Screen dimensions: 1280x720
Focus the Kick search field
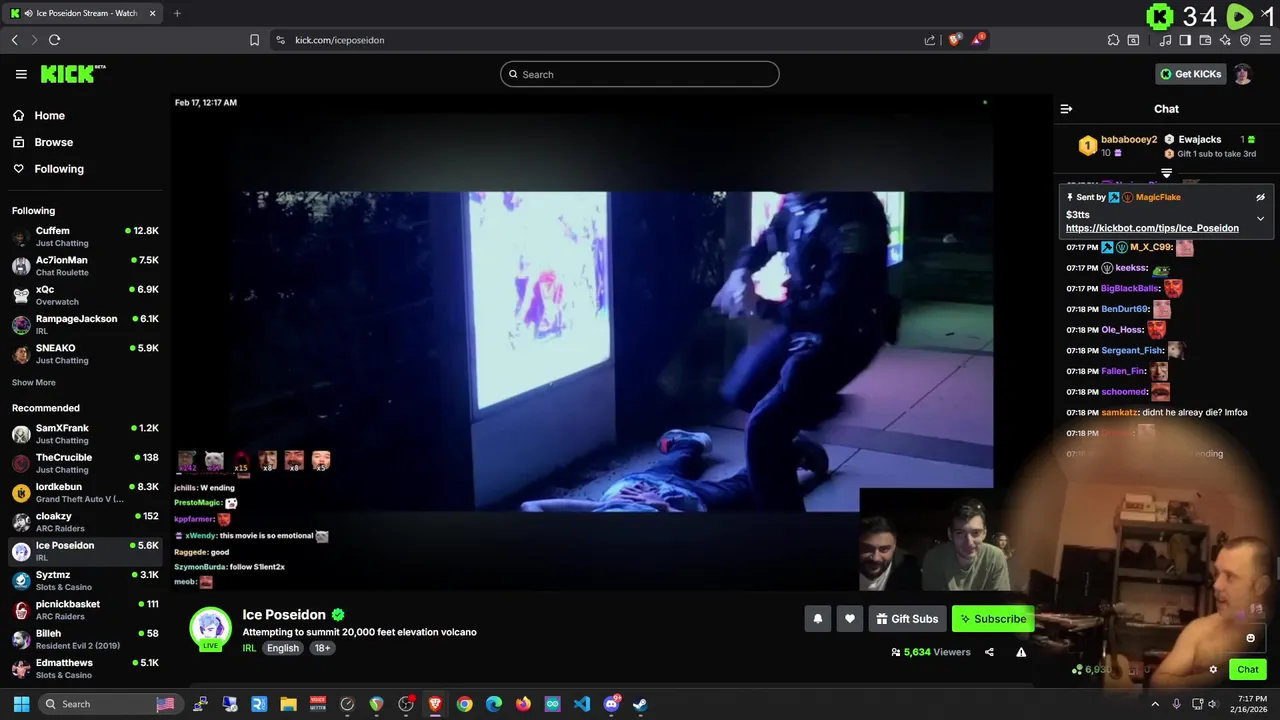640,74
